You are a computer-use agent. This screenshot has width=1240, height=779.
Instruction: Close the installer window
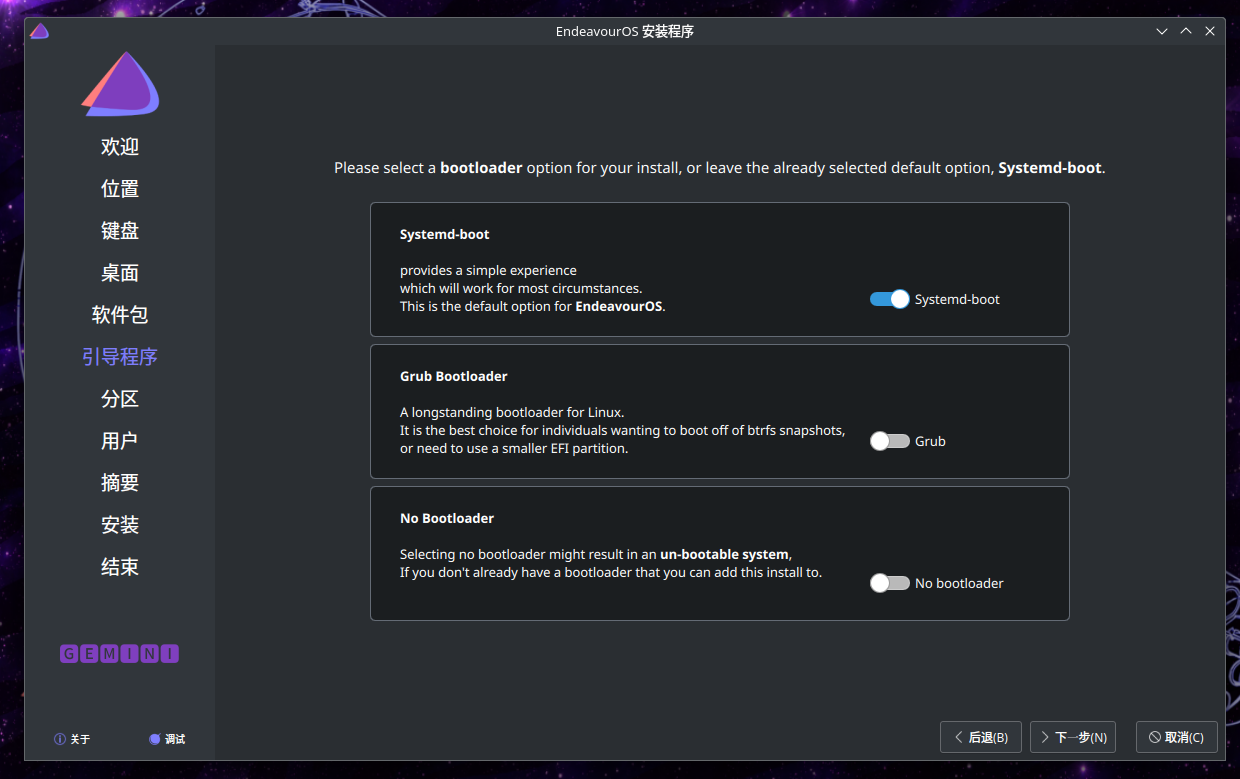coord(1210,31)
